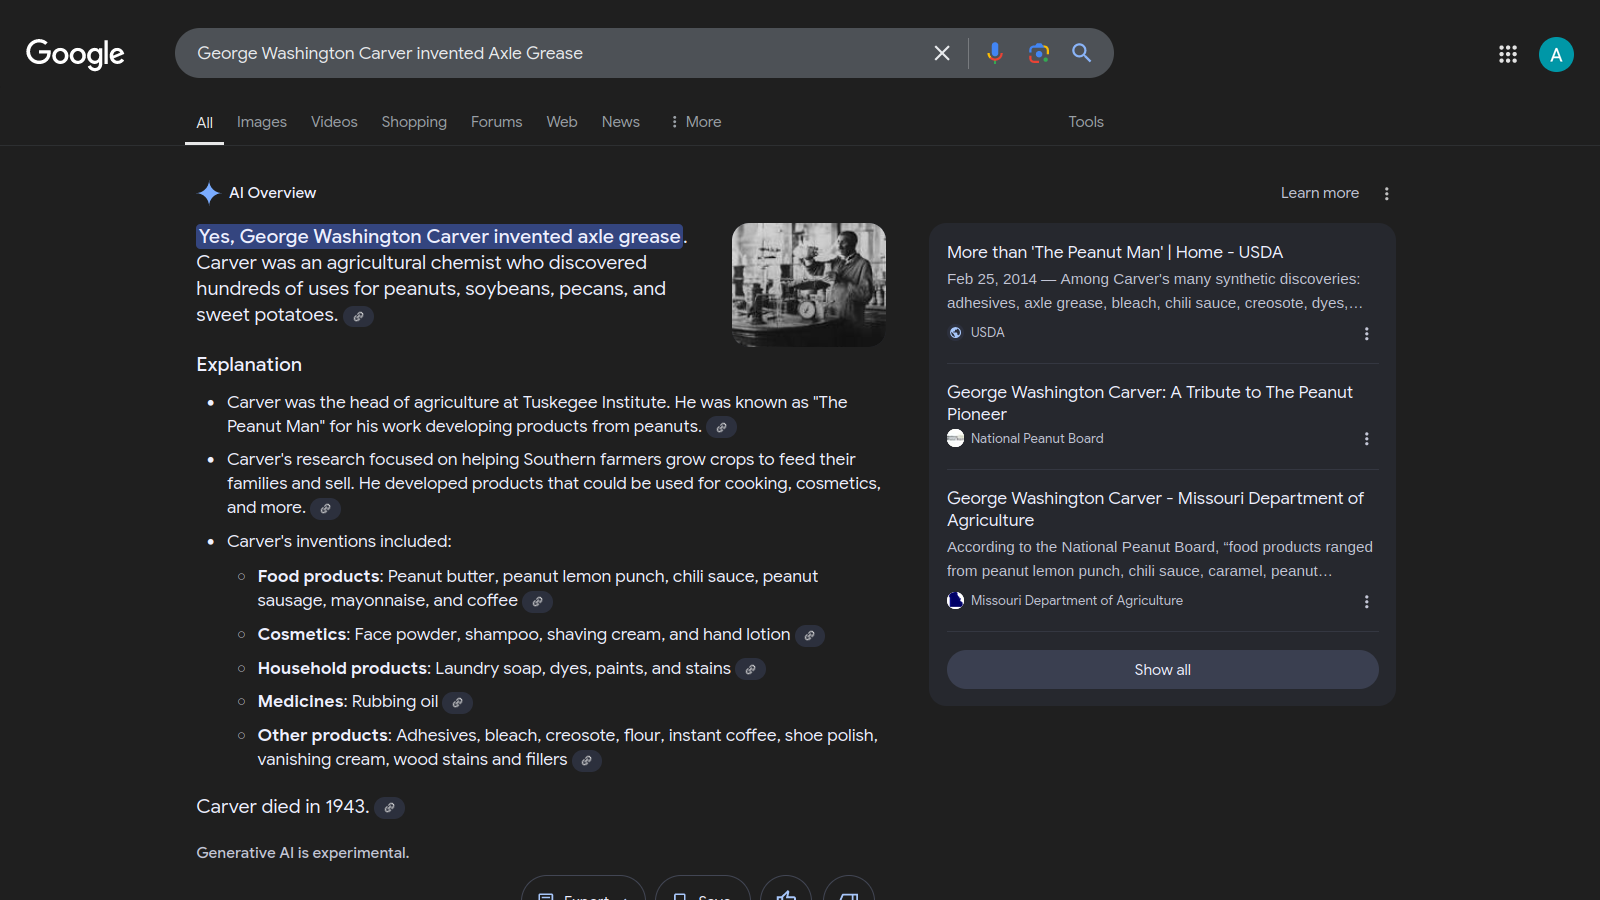The width and height of the screenshot is (1600, 900).
Task: Open source link after 'Carver died in 1943.'
Action: pos(389,807)
